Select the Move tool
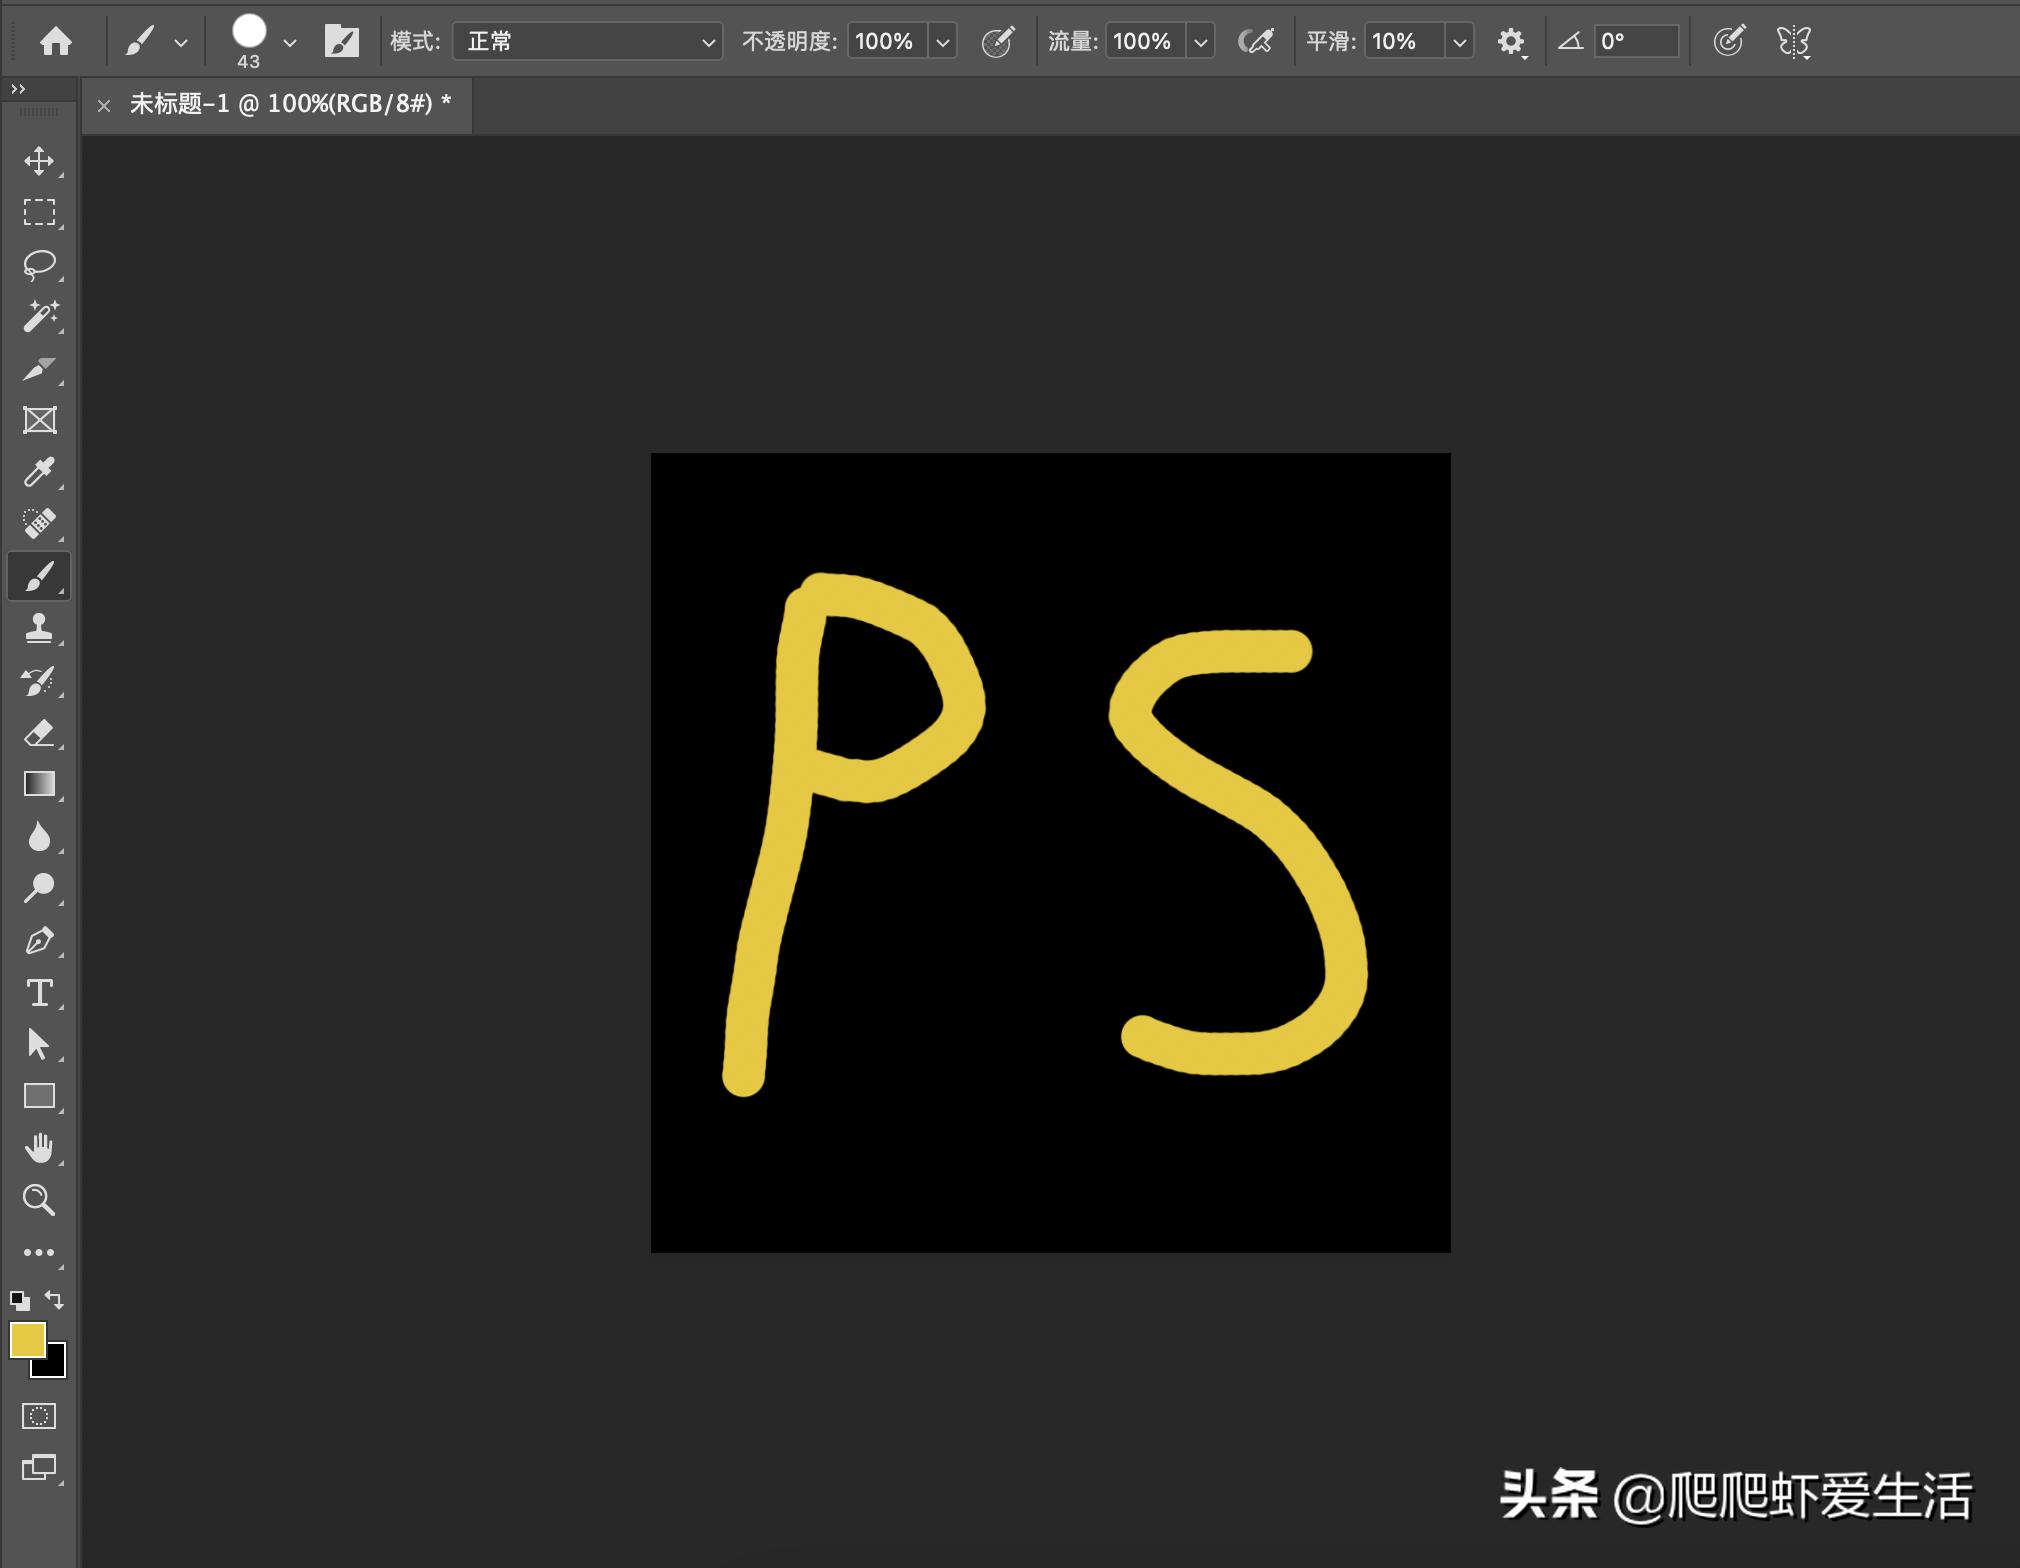 (x=39, y=161)
